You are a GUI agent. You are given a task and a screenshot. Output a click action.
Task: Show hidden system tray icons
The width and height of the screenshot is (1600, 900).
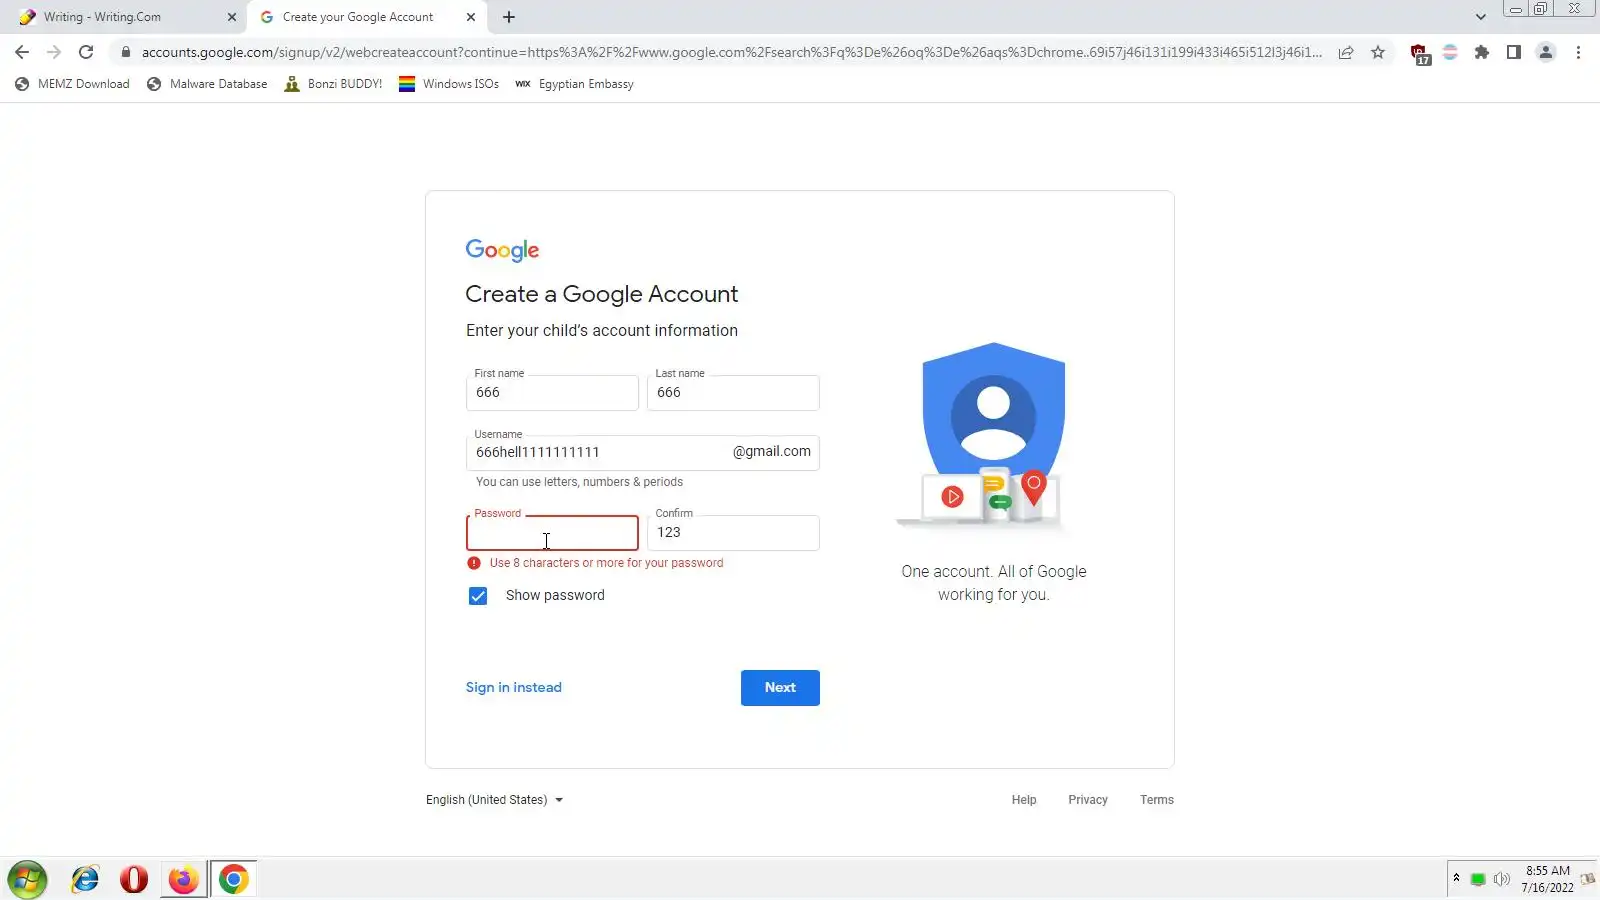click(x=1456, y=878)
